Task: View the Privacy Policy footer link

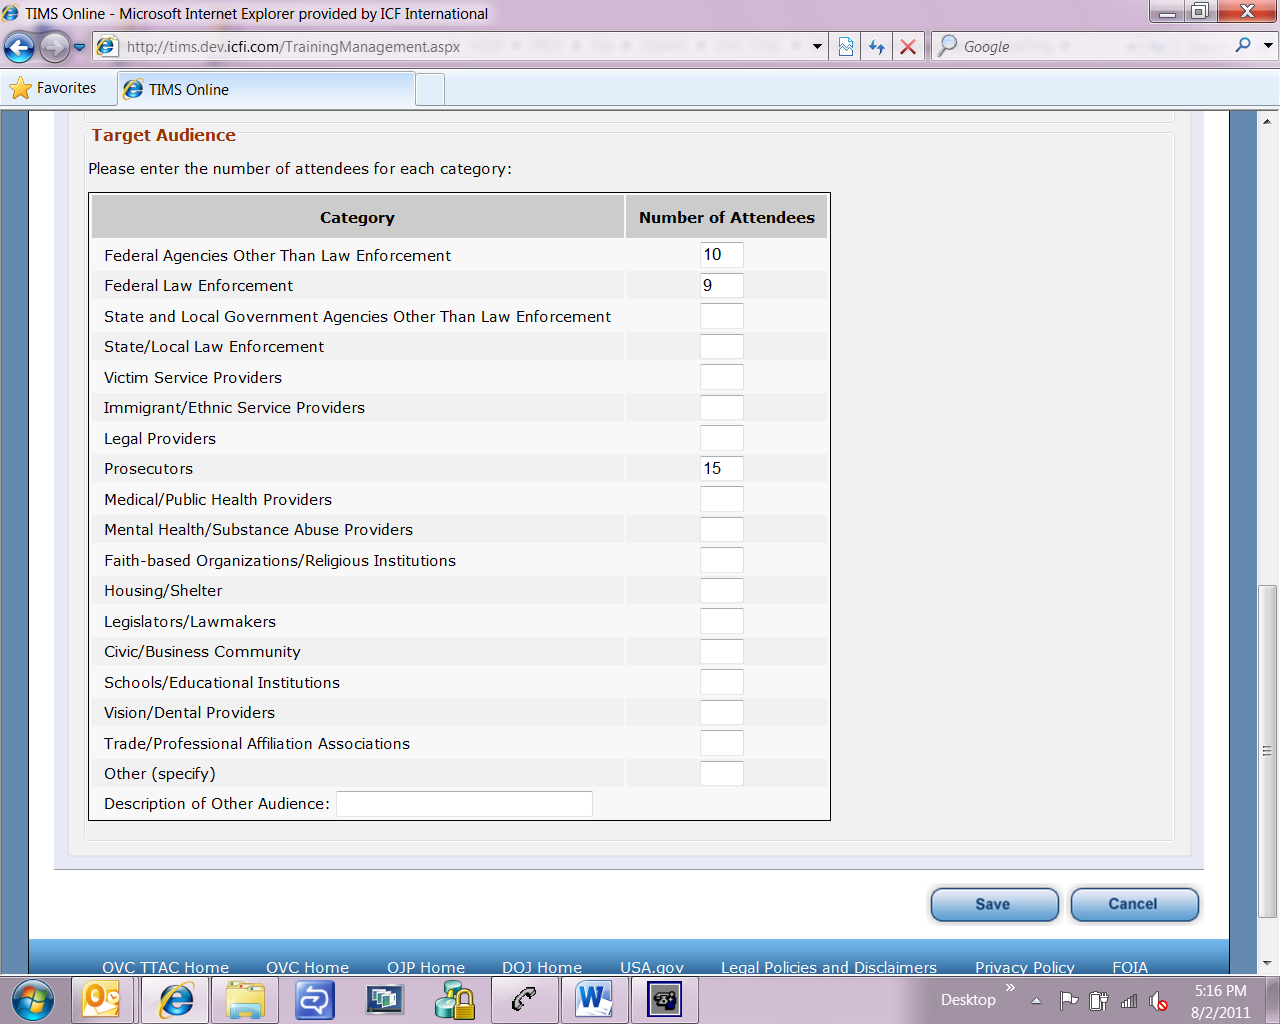Action: (1025, 967)
